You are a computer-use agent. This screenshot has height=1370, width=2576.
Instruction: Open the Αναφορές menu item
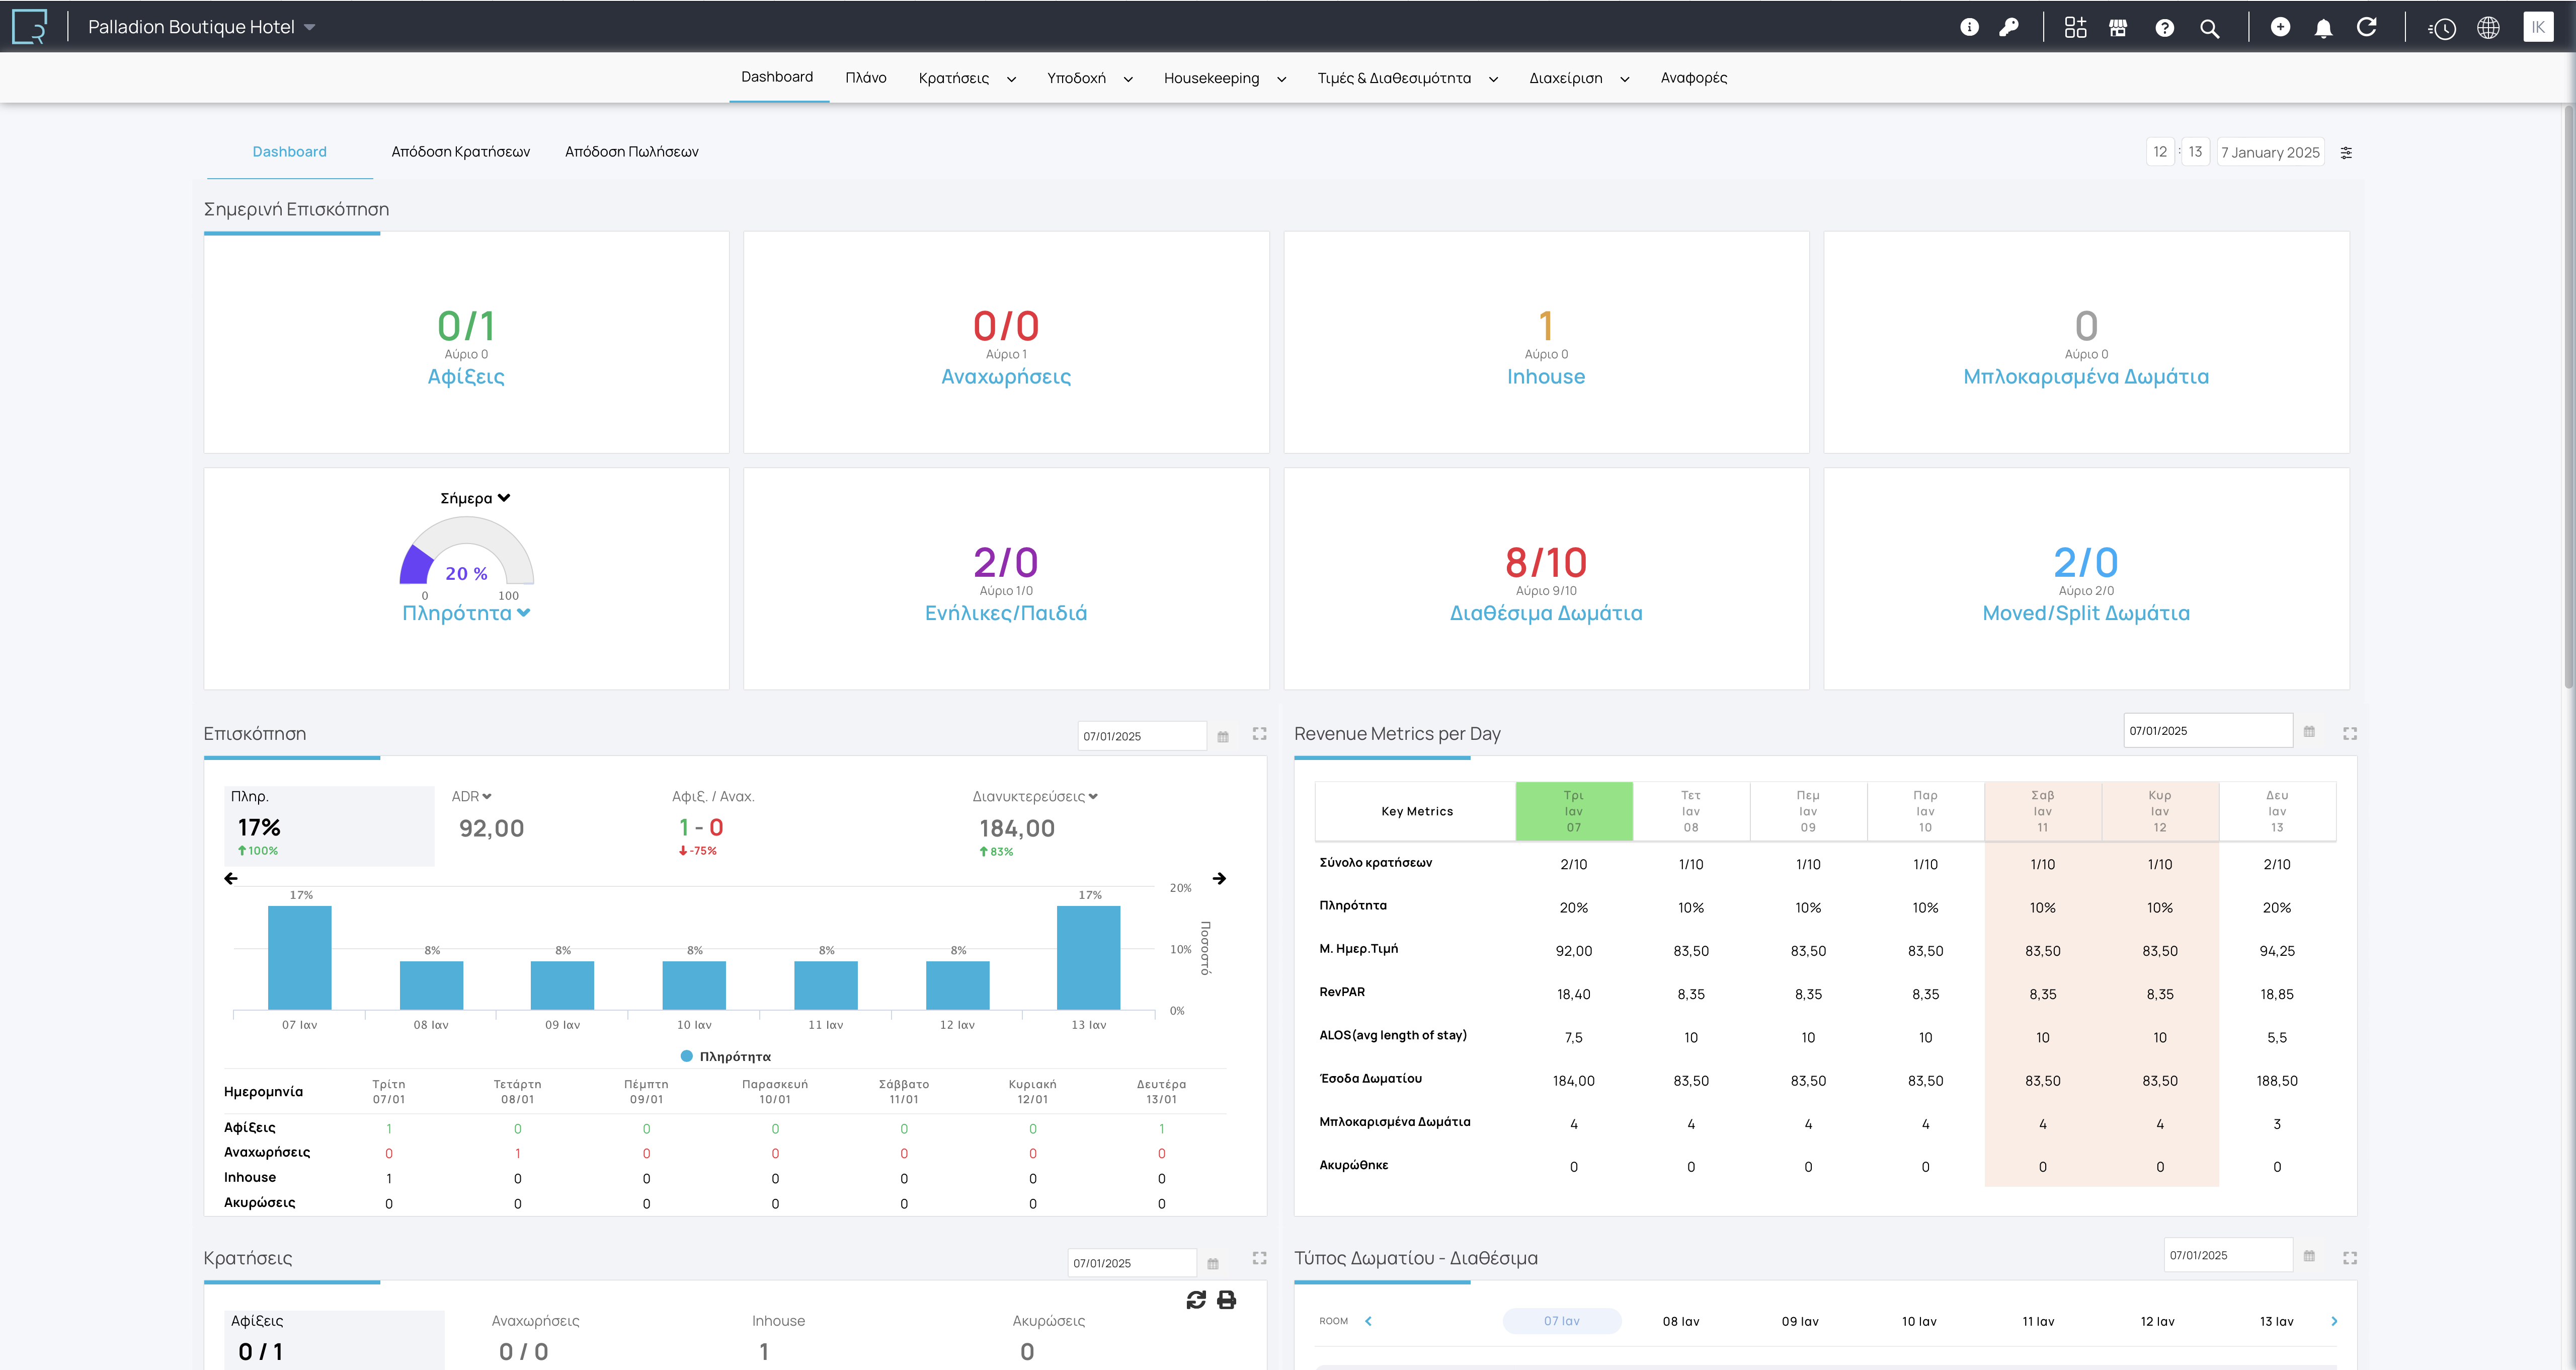tap(1694, 78)
